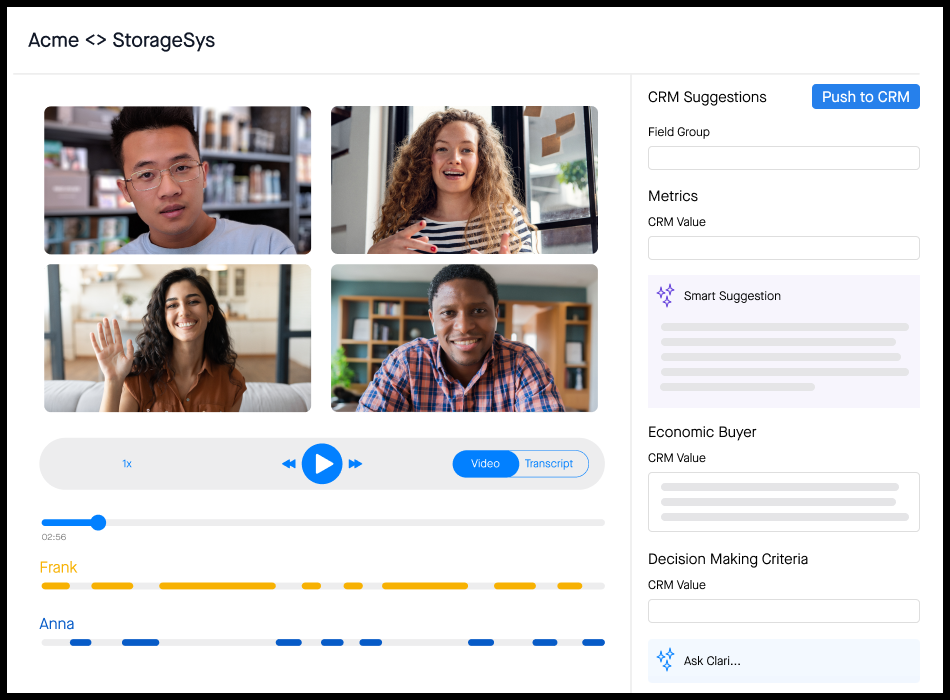This screenshot has width=950, height=700.
Task: Click Anna's first blue speaking segment
Action: tap(80, 642)
